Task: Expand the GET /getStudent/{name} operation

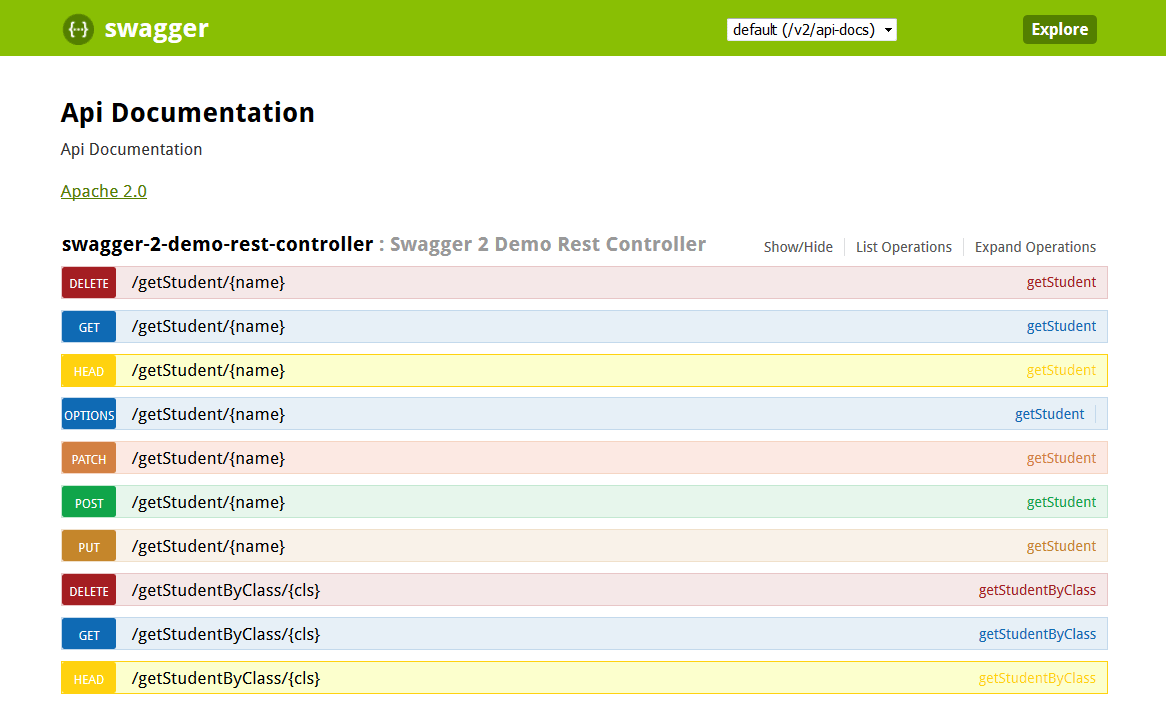Action: click(205, 326)
